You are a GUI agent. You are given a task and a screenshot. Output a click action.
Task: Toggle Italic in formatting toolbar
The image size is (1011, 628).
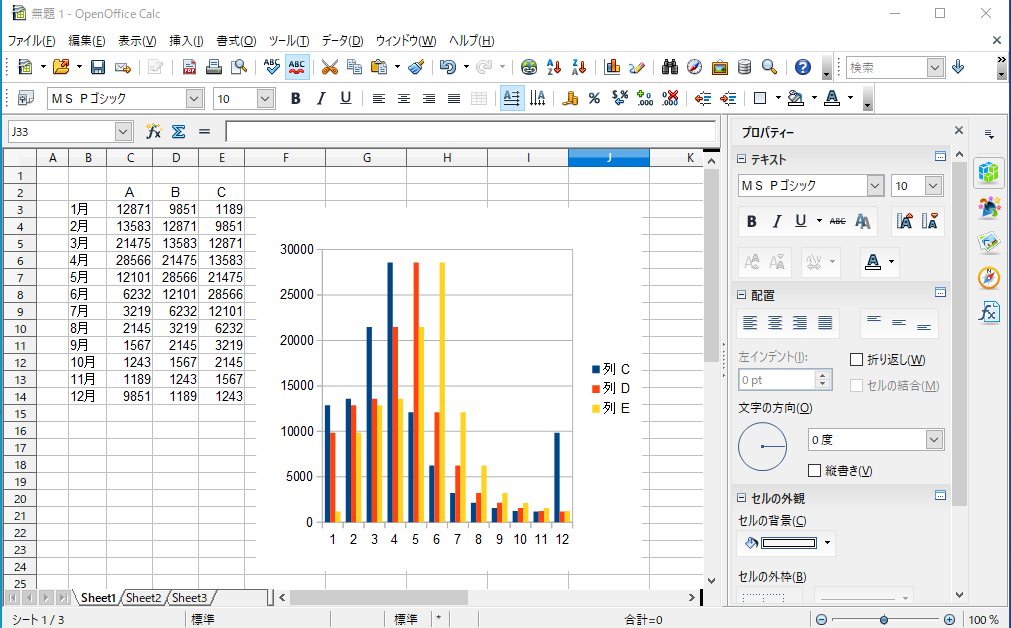(320, 98)
